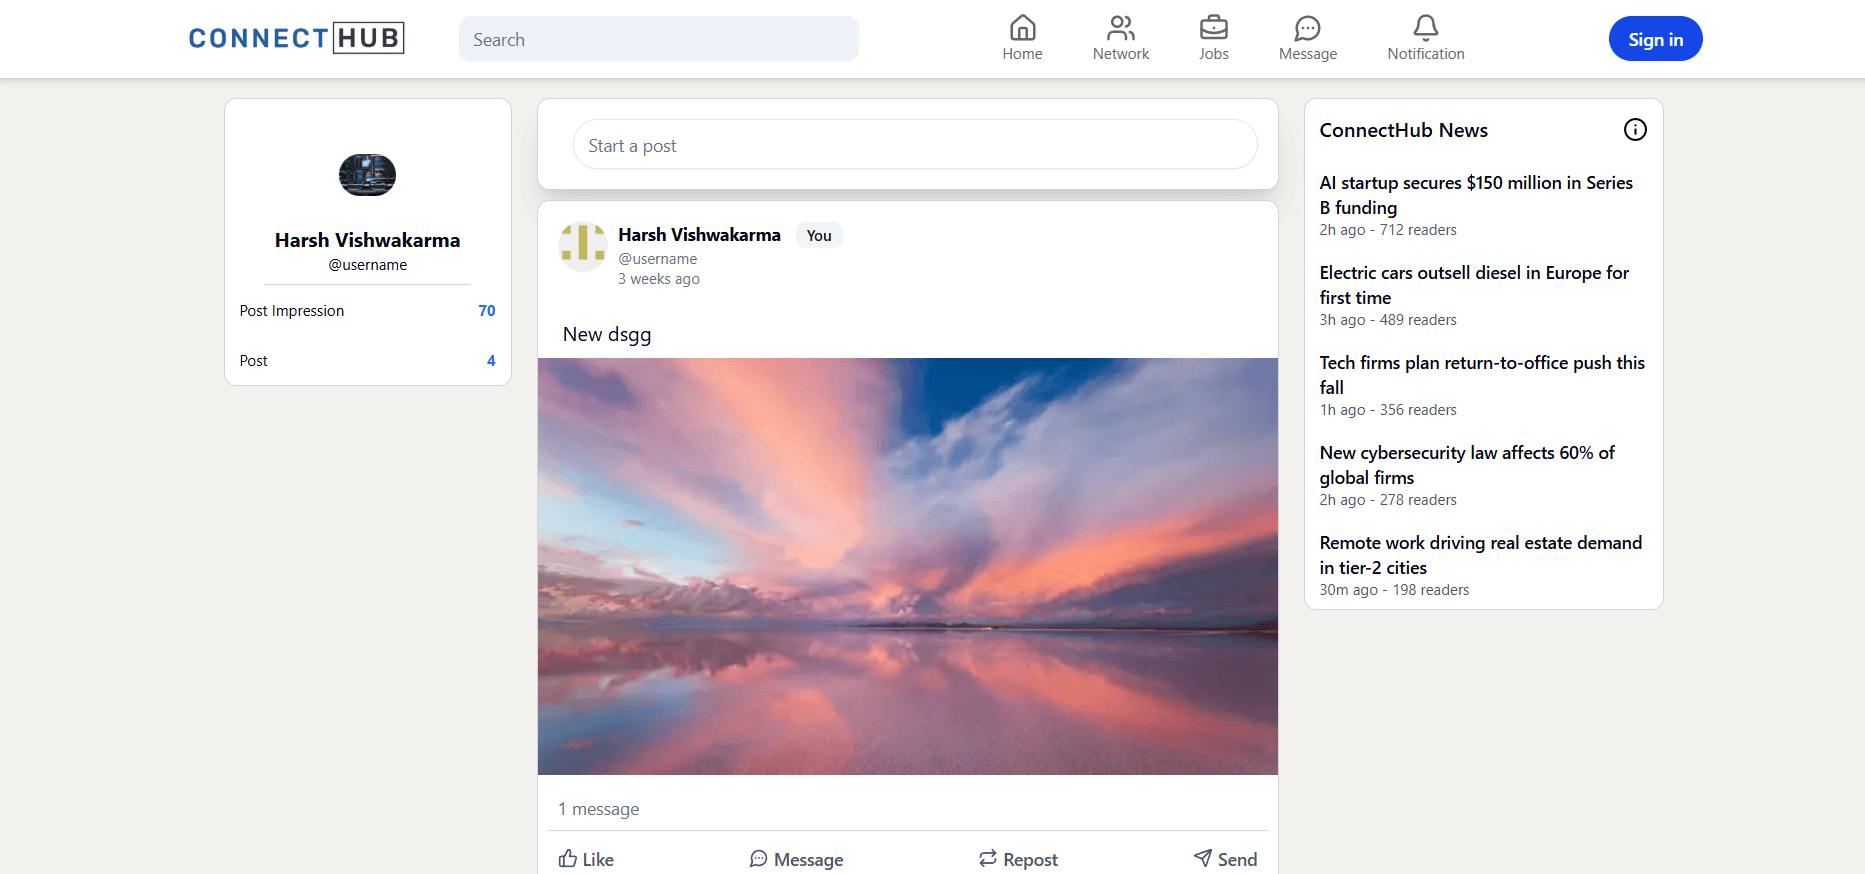Open the Home nav icon
This screenshot has width=1865, height=874.
[x=1022, y=27]
